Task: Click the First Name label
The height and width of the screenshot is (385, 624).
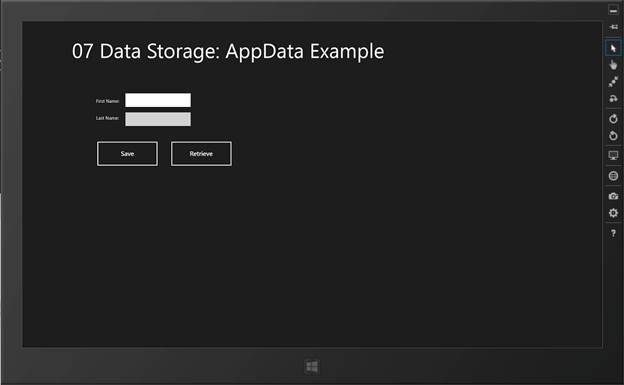Action: coord(107,101)
